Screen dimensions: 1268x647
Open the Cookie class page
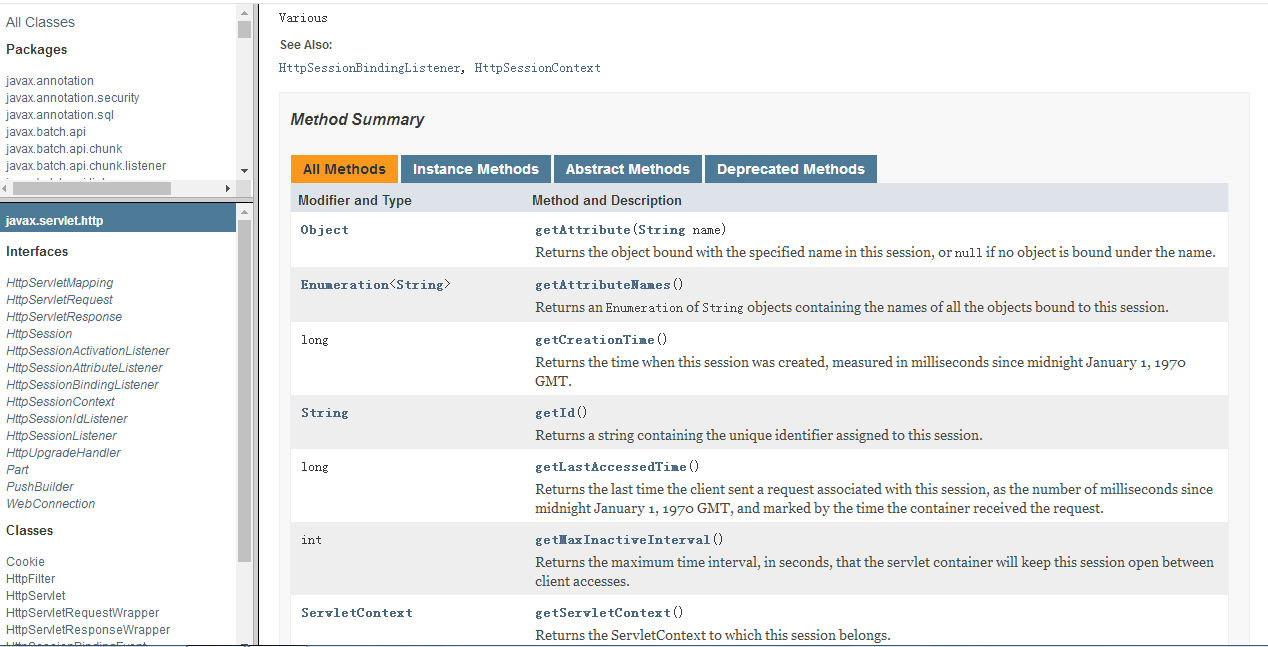click(25, 562)
